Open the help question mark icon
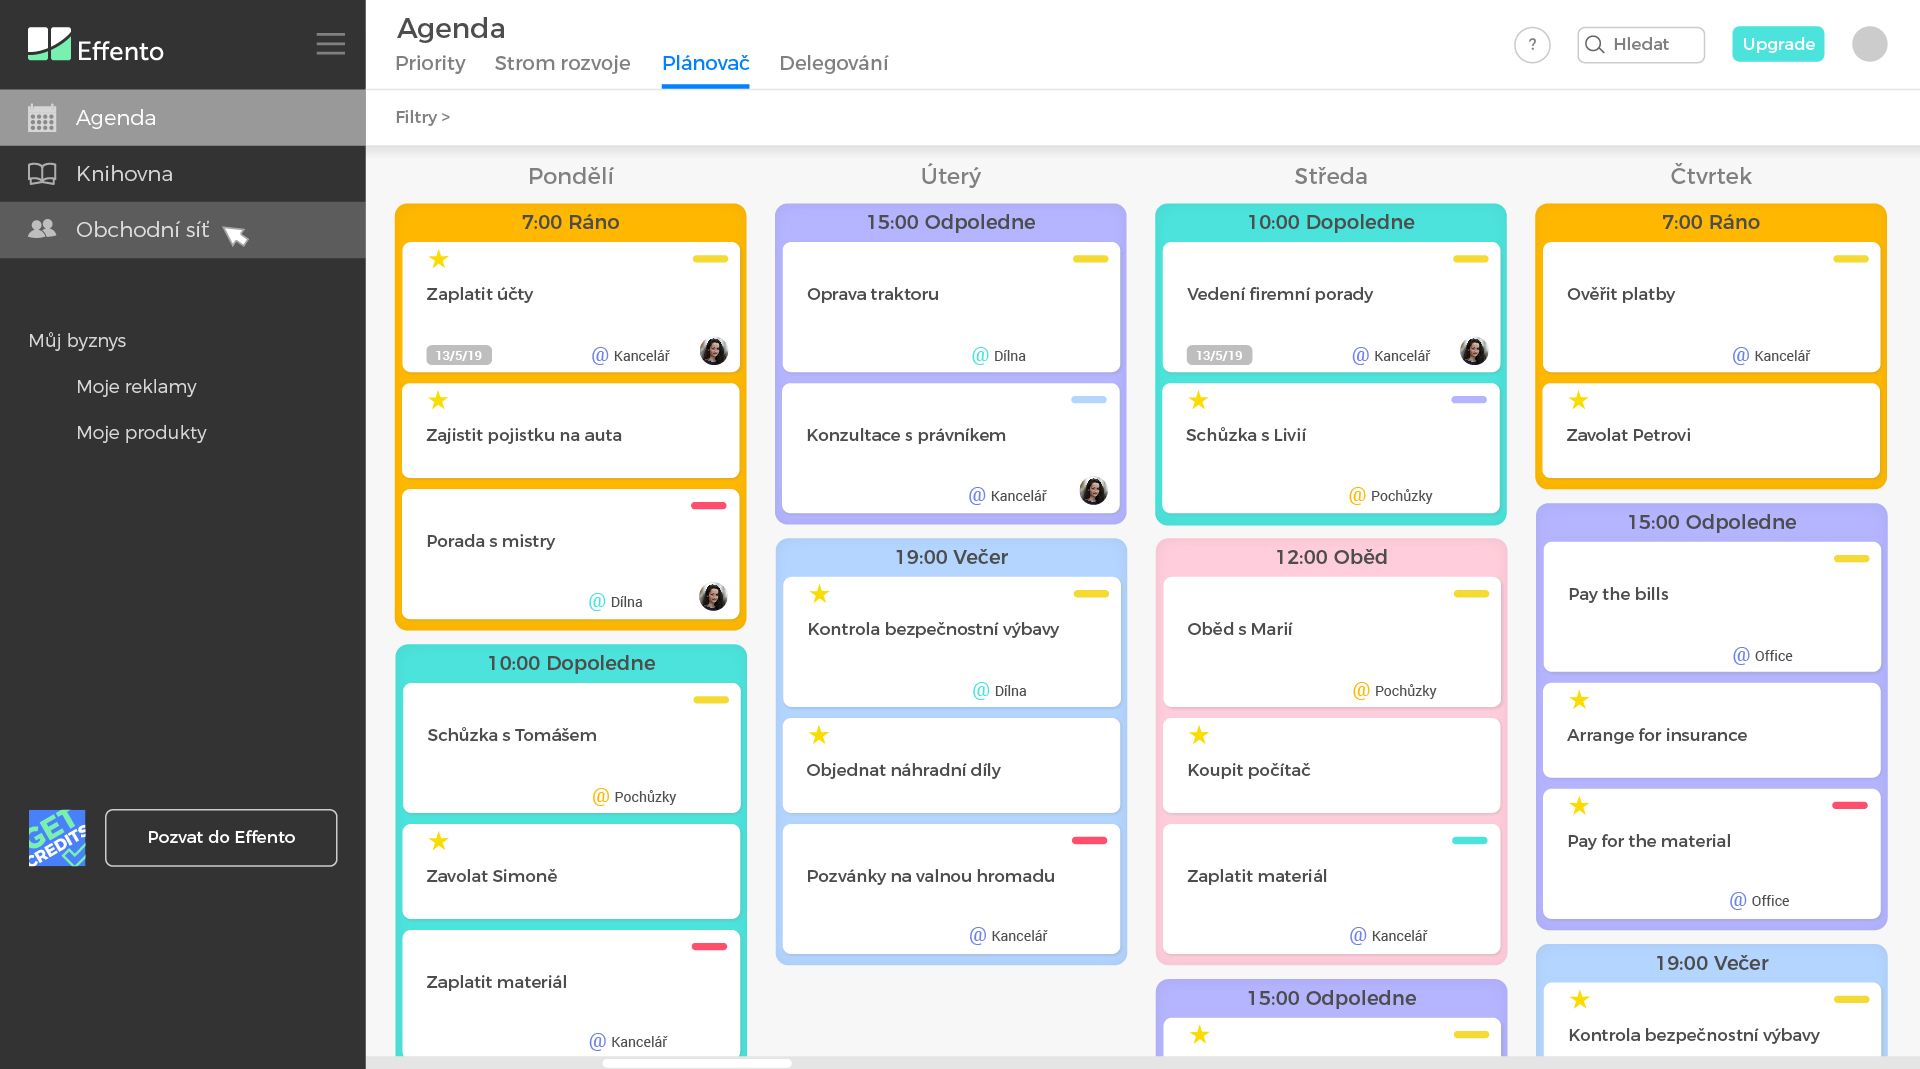The width and height of the screenshot is (1920, 1069). 1531,45
